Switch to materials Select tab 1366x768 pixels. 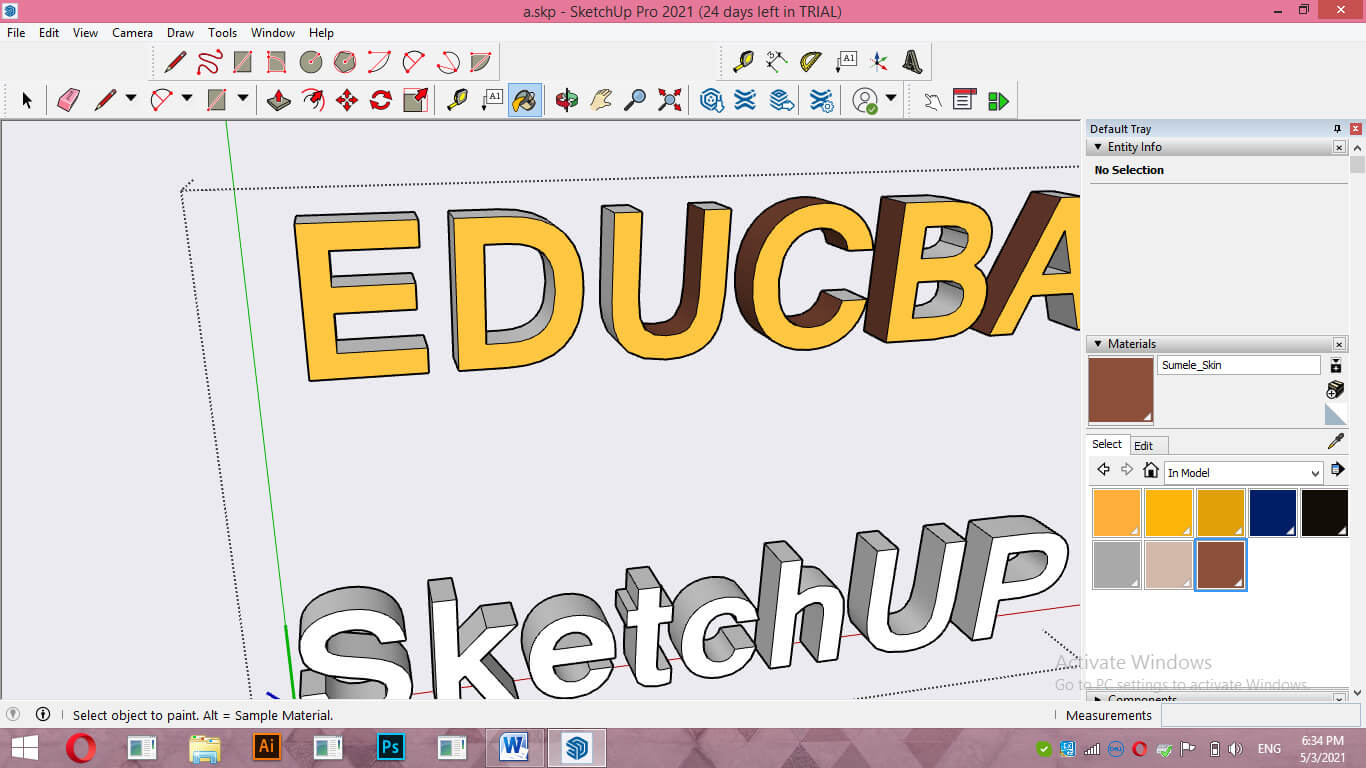click(x=1107, y=445)
